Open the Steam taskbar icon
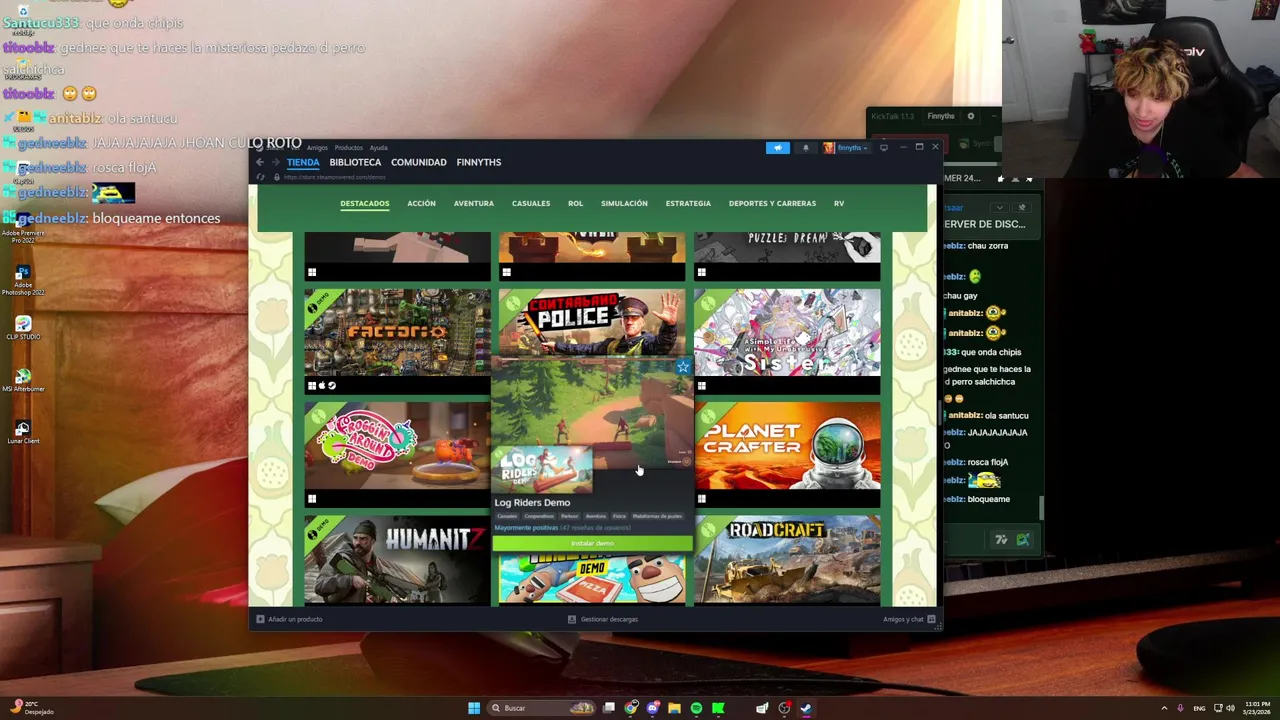The height and width of the screenshot is (720, 1280). click(805, 708)
